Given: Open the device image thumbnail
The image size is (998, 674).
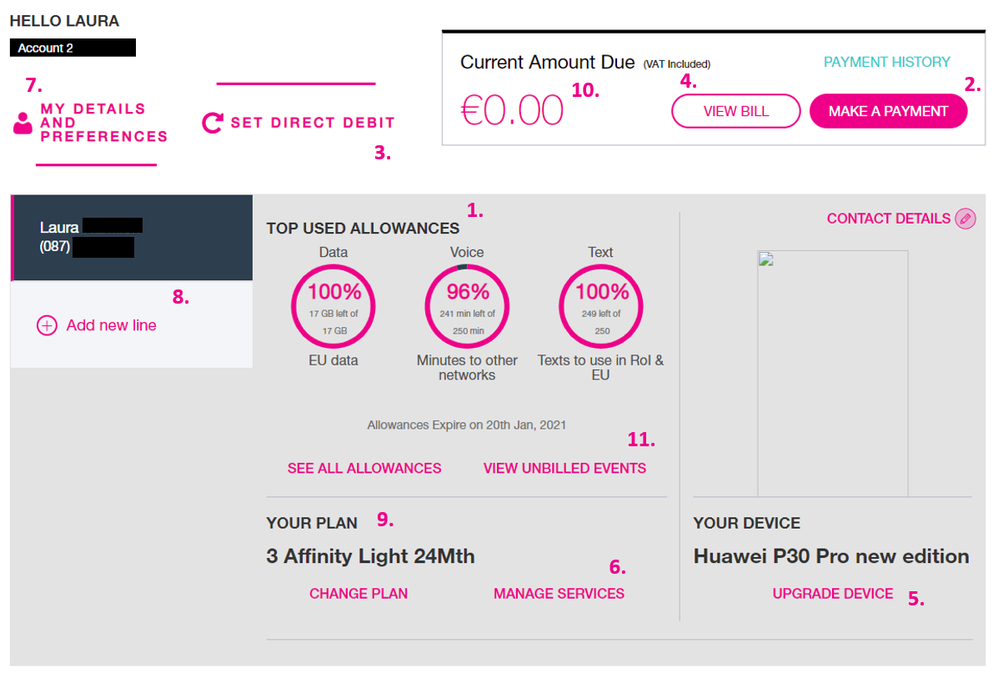Looking at the screenshot, I should pyautogui.click(x=833, y=373).
